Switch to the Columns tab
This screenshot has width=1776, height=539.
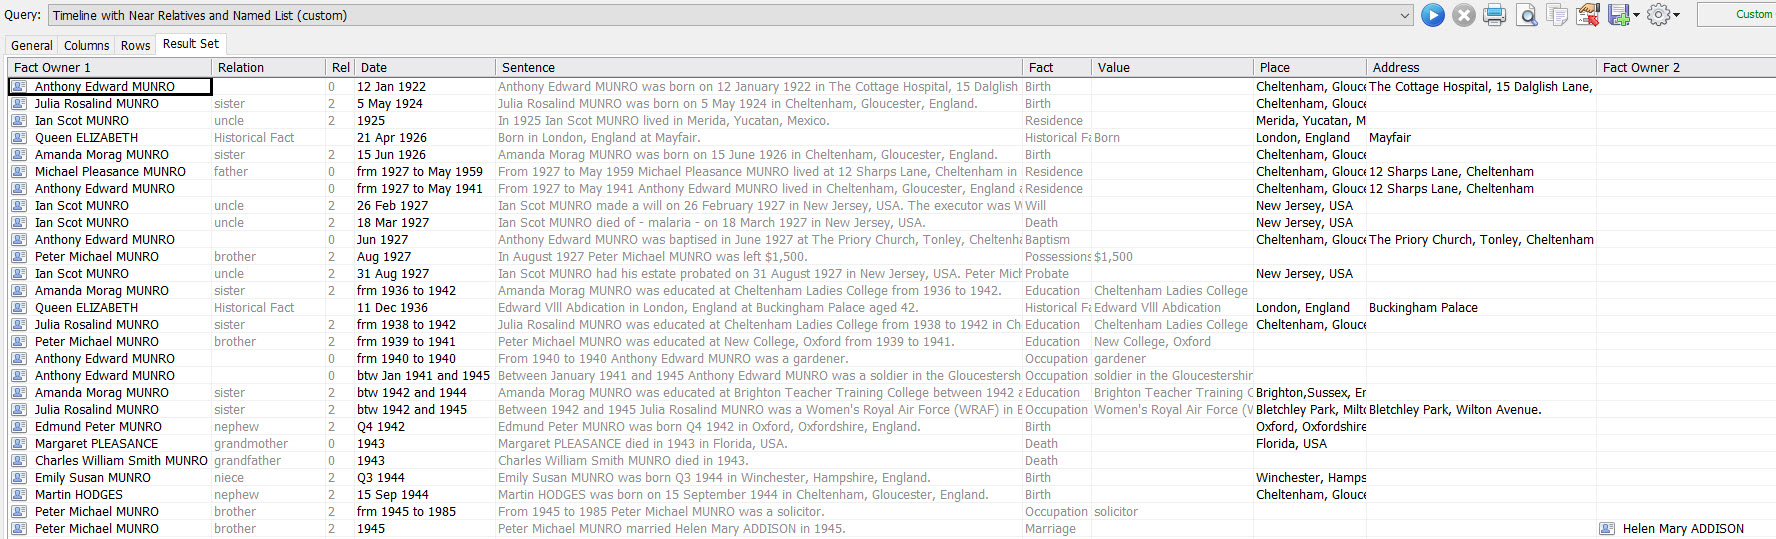pos(87,45)
